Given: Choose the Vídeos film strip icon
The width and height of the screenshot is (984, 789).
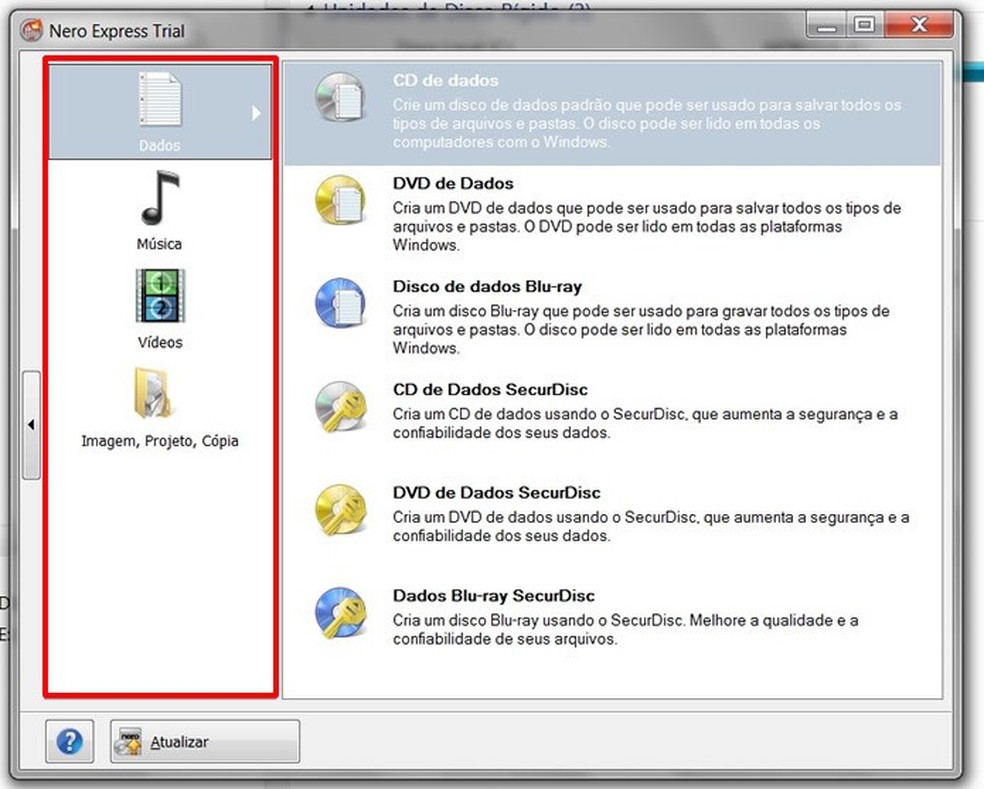Looking at the screenshot, I should (160, 296).
